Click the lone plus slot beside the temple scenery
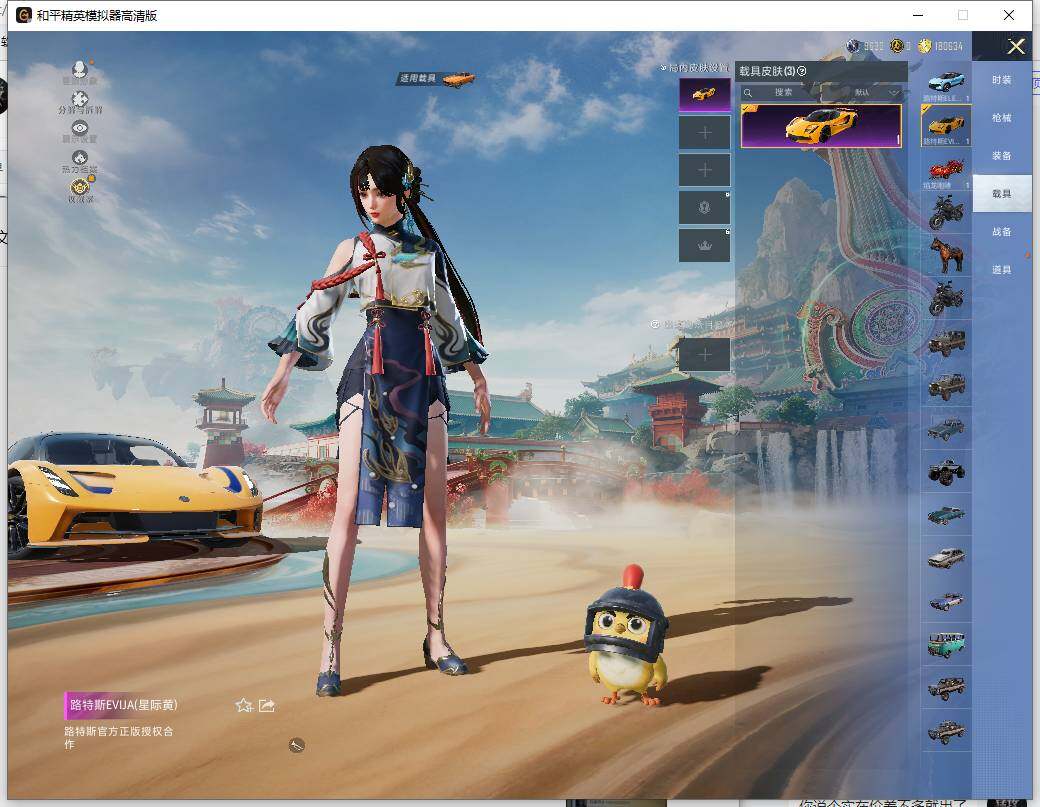 tap(704, 354)
